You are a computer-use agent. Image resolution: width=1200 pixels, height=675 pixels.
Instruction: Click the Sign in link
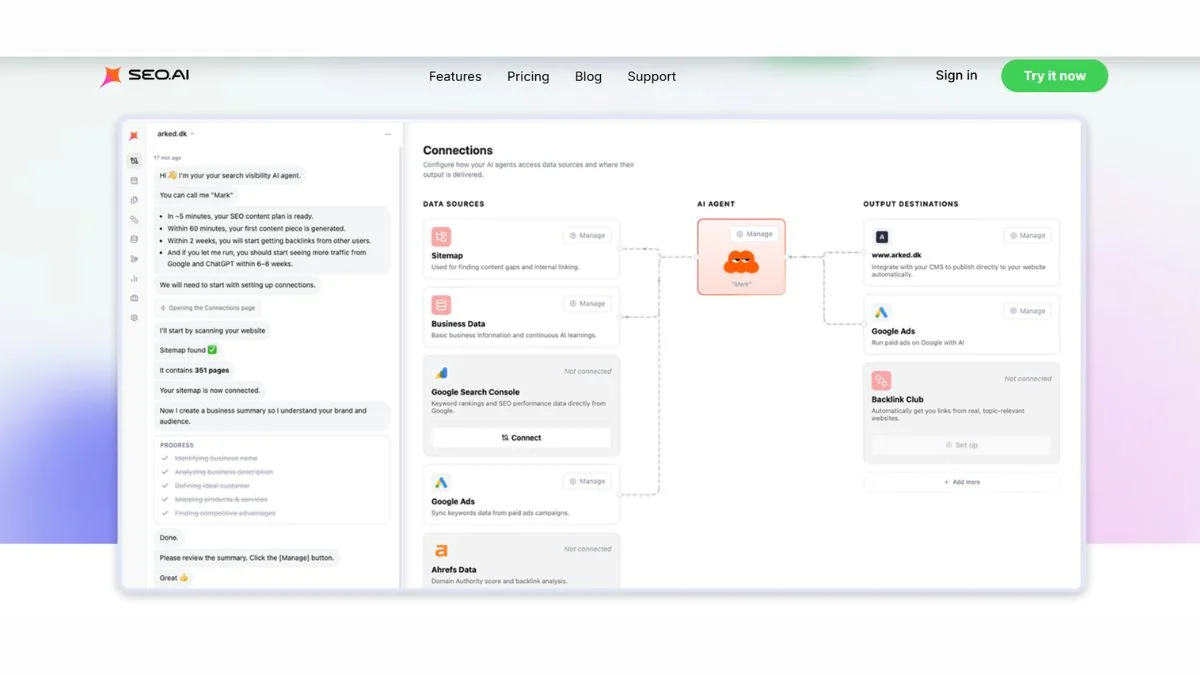[x=956, y=75]
